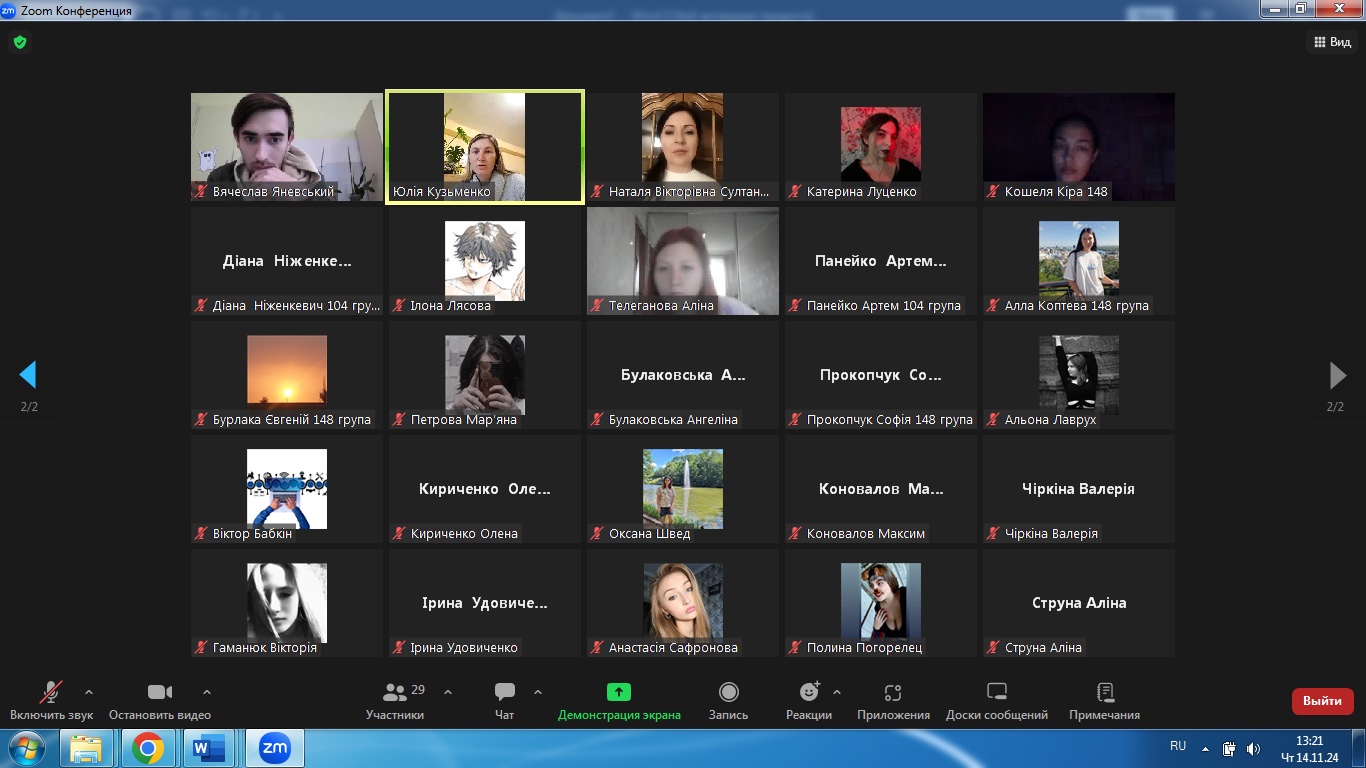Open the Вид layout menu

pos(1332,42)
